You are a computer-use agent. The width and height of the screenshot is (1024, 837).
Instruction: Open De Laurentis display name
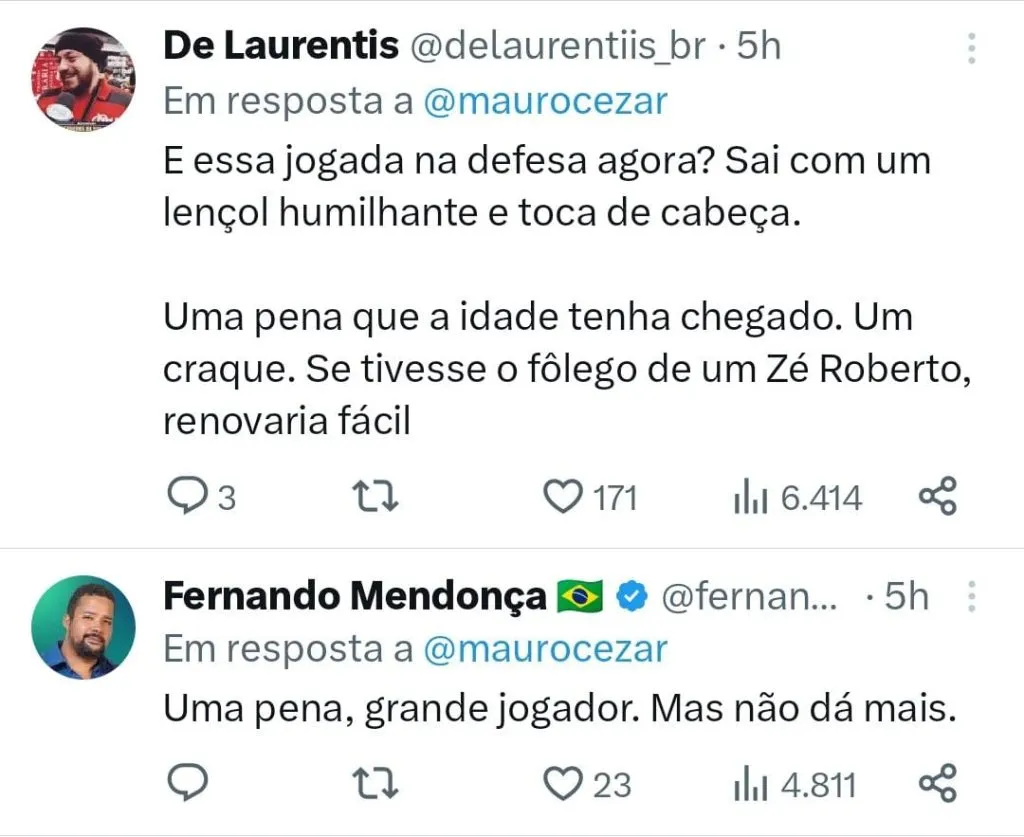tap(280, 46)
